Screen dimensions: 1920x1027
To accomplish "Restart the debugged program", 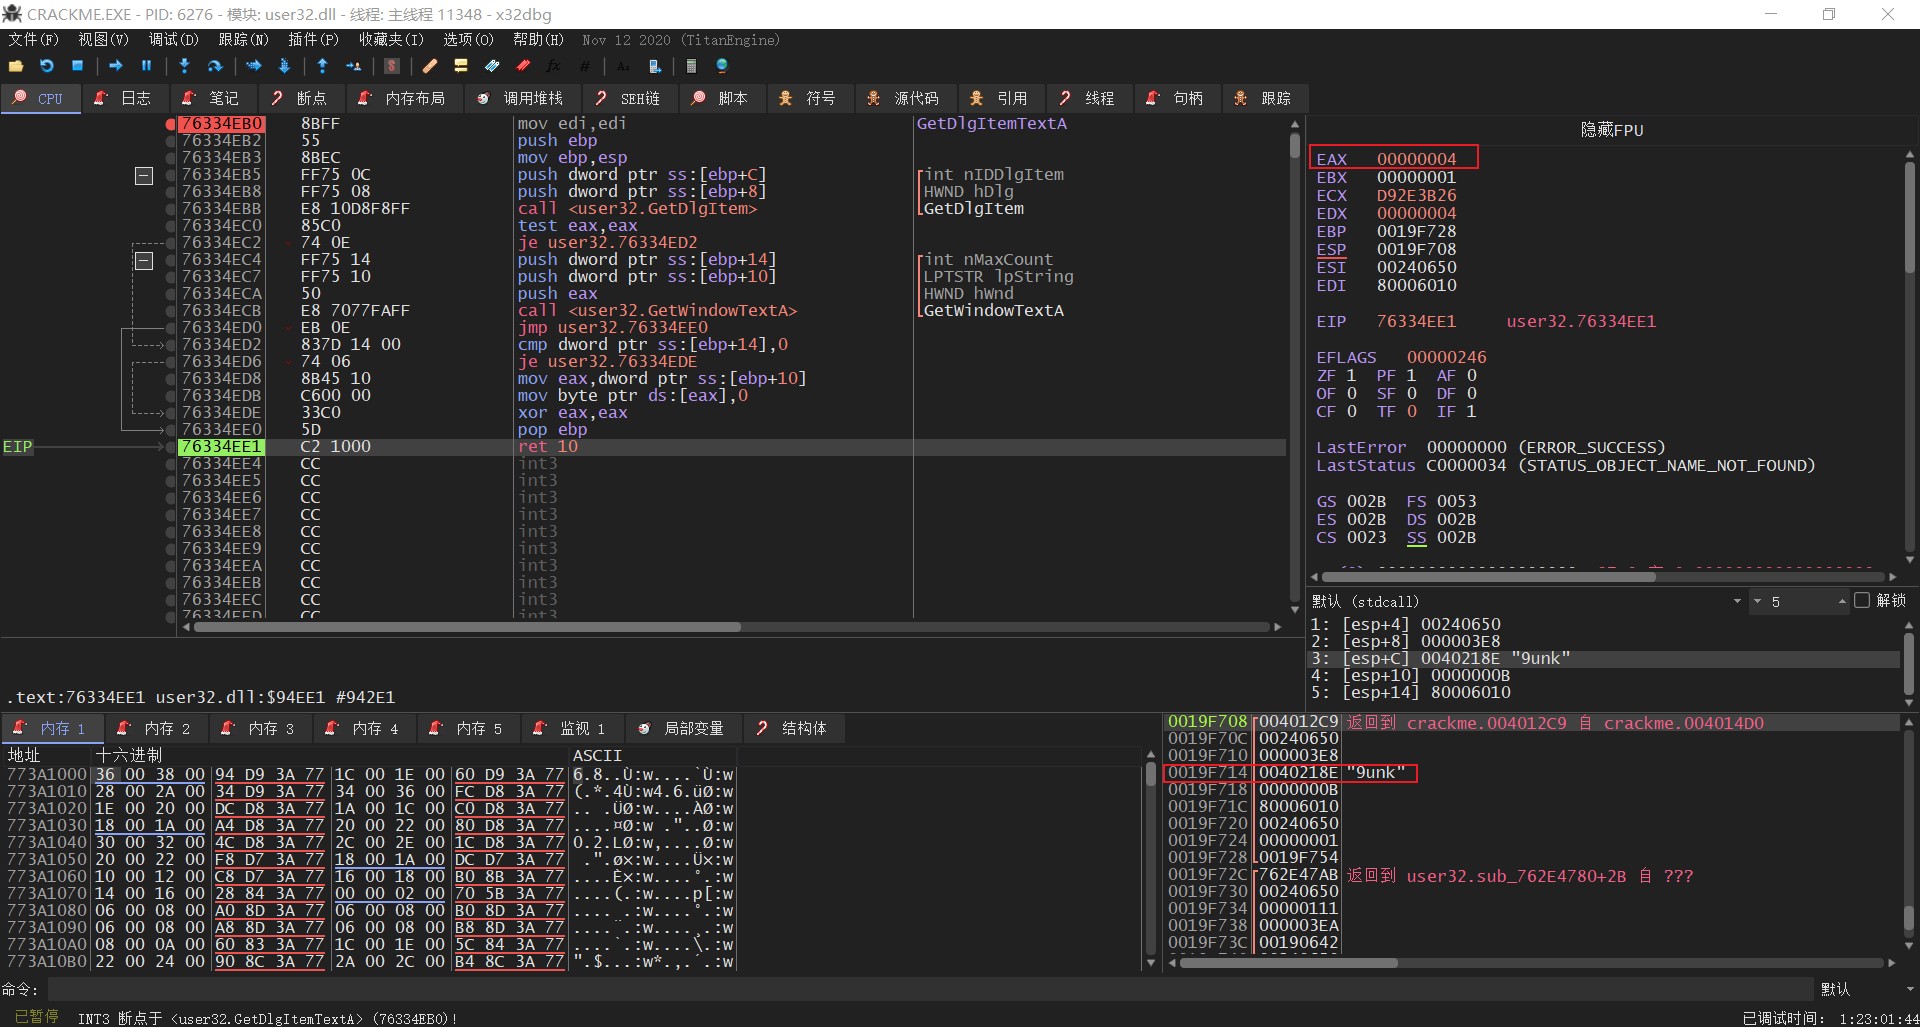I will [46, 66].
